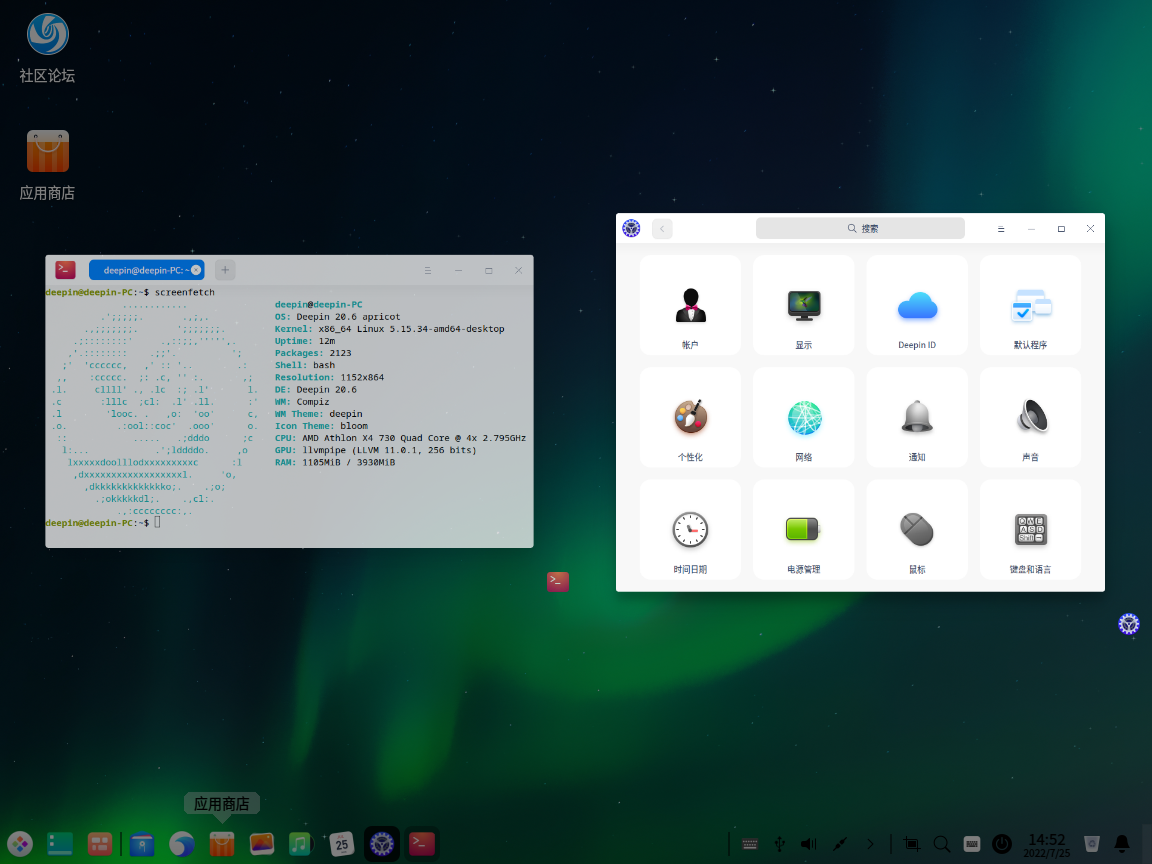Screen dimensions: 1152x864
Task: Open the Deepin ID cloud settings
Action: click(x=917, y=306)
